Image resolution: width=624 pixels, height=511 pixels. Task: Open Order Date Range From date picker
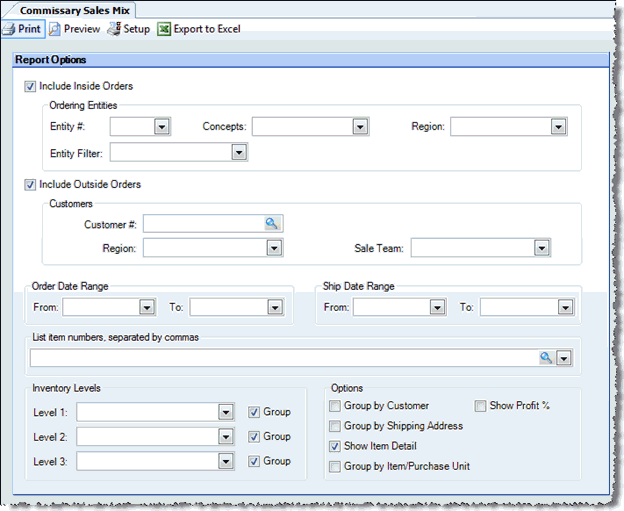tap(147, 308)
